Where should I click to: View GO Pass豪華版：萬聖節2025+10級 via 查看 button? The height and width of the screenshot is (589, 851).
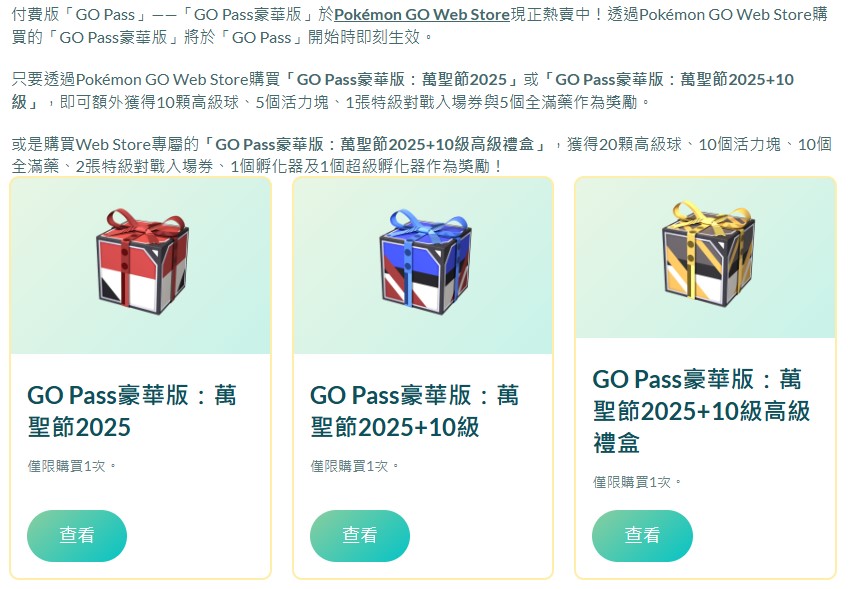(x=359, y=535)
